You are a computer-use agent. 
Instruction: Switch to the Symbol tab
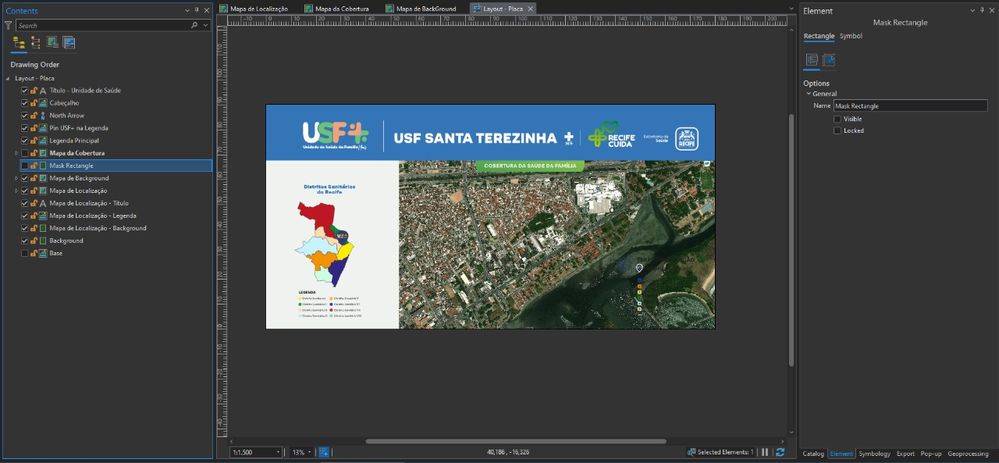point(851,36)
